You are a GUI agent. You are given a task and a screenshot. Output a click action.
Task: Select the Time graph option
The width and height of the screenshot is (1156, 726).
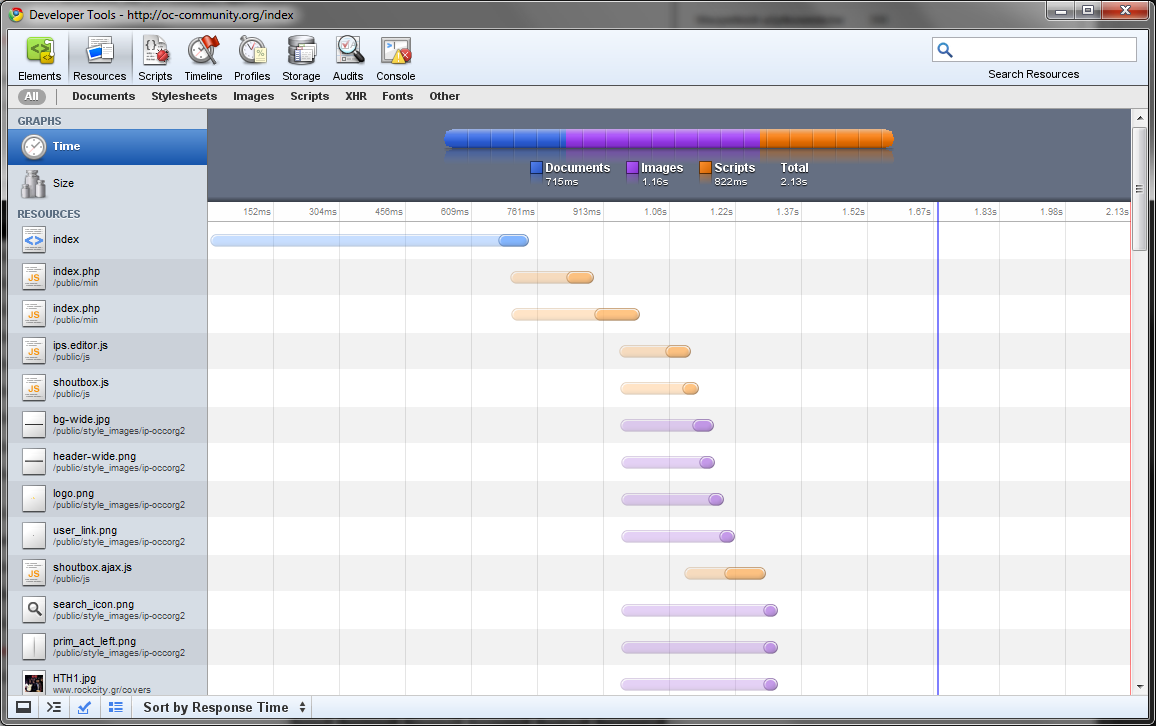point(66,147)
